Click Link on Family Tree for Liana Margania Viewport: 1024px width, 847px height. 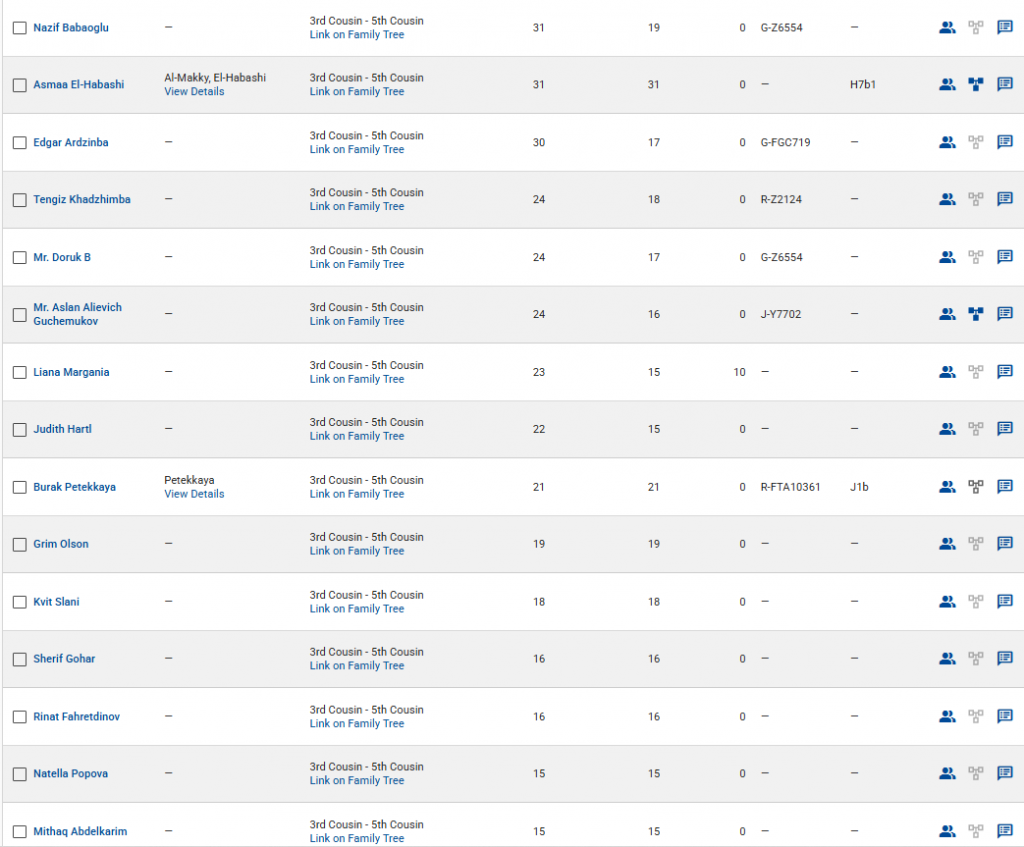pyautogui.click(x=357, y=379)
